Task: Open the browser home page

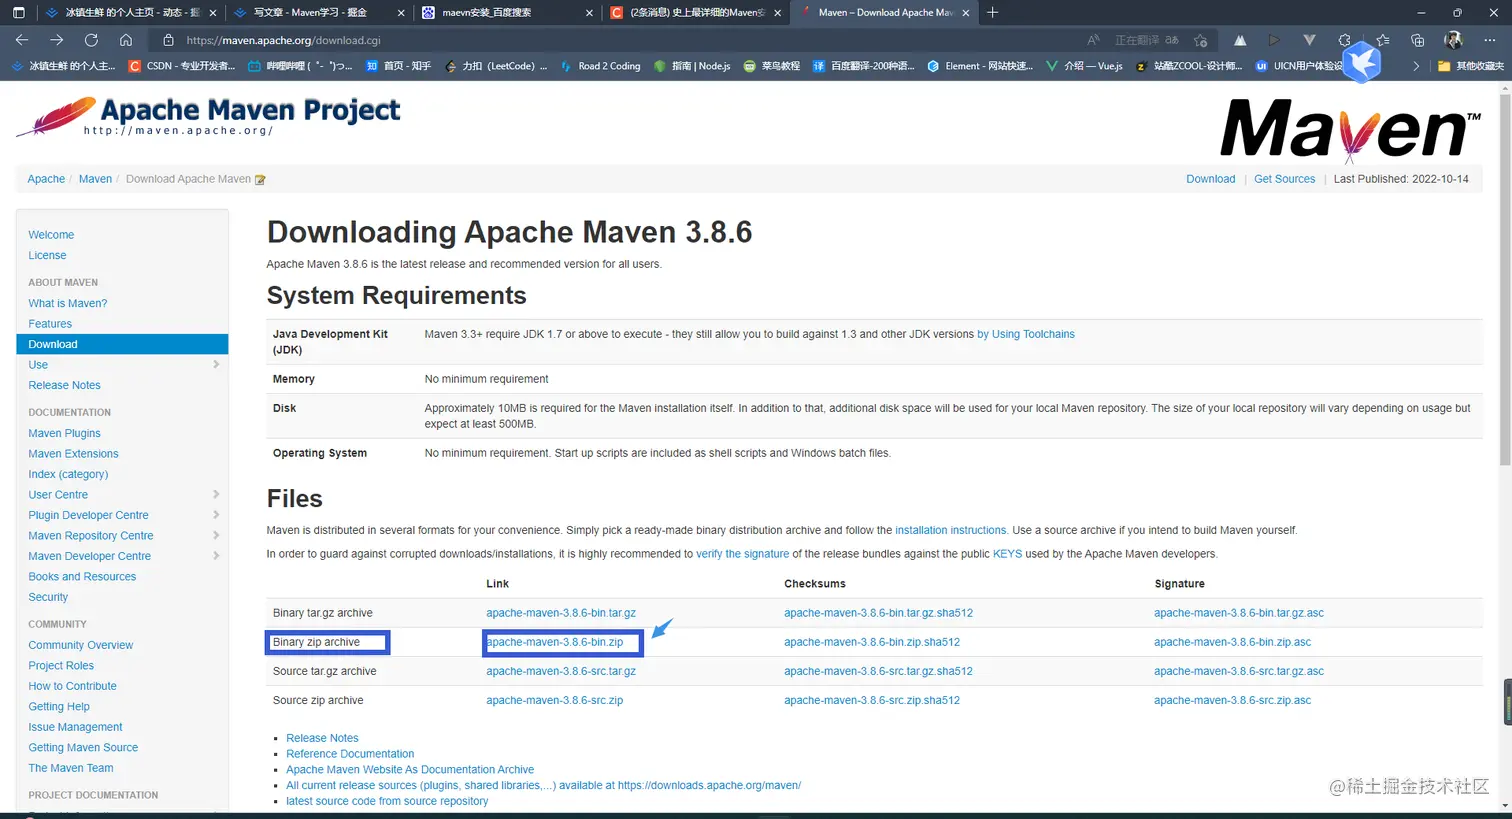Action: point(126,40)
